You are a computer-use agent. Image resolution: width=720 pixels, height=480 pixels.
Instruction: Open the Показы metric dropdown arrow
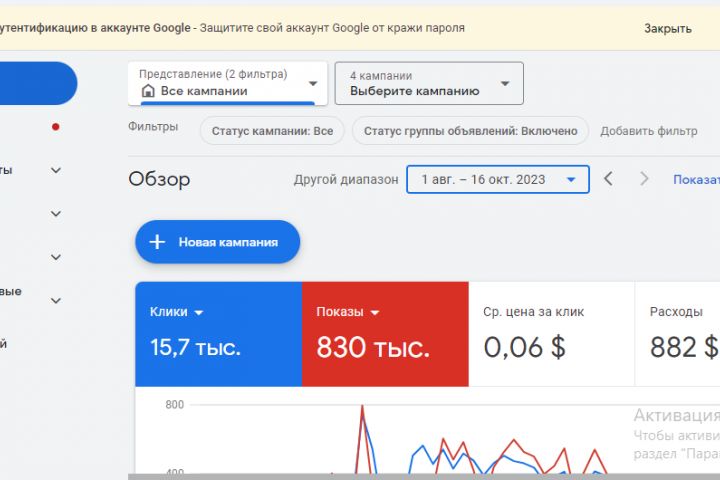[x=375, y=313]
